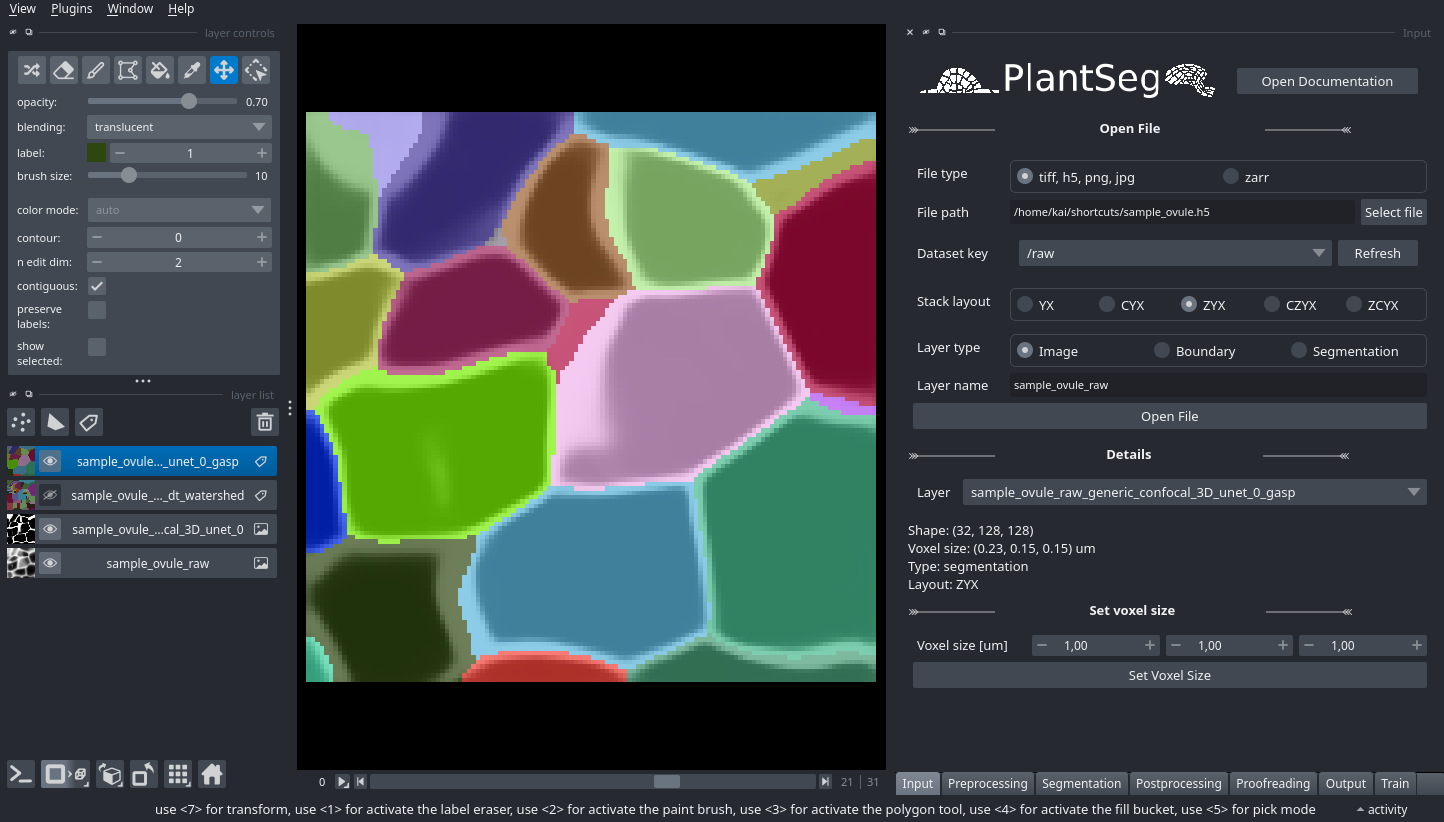Viewport: 1444px width, 822px height.
Task: Select the polygon tool
Action: pos(127,69)
